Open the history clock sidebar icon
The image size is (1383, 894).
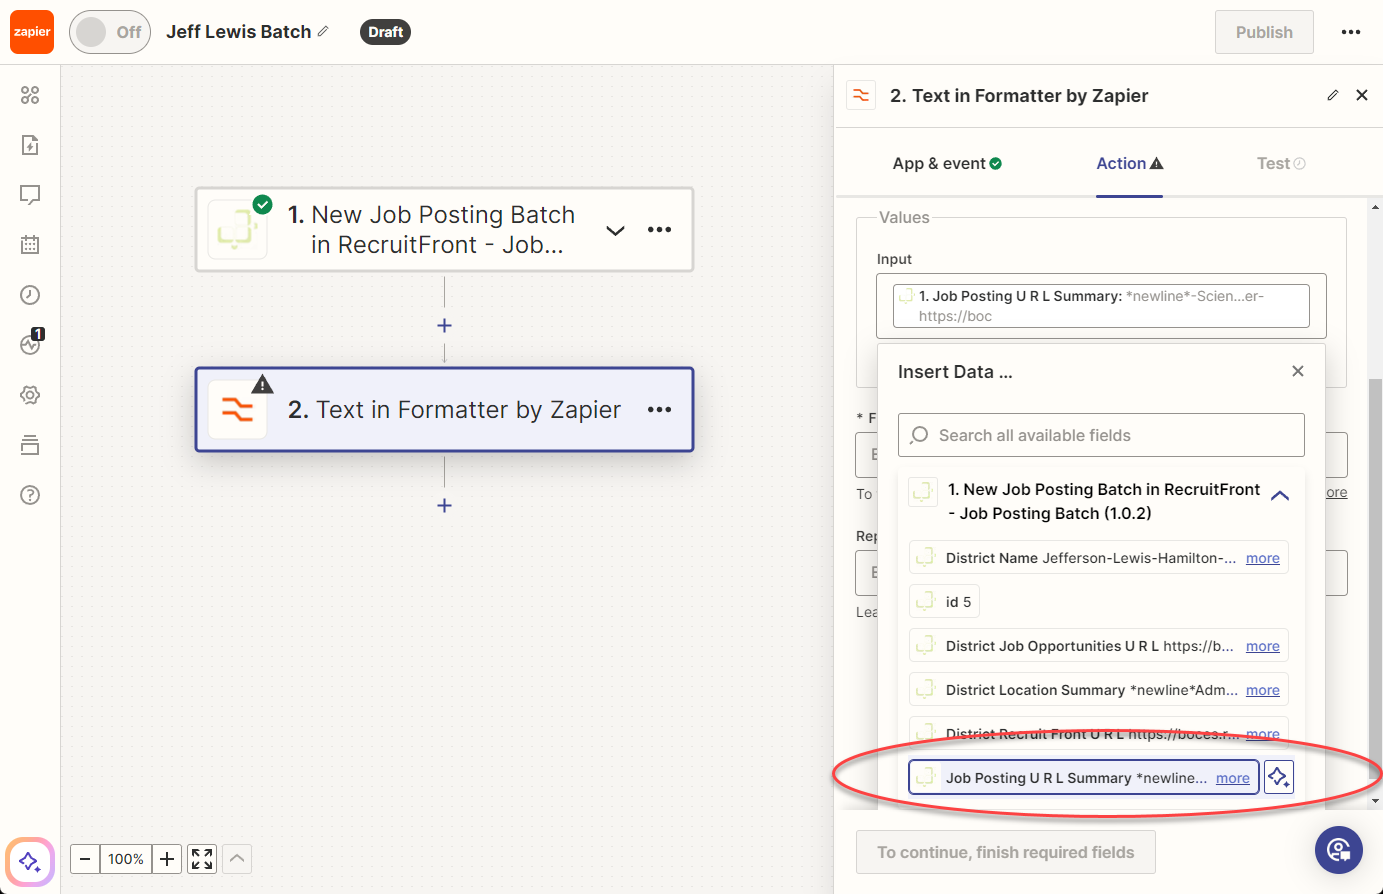coord(30,295)
